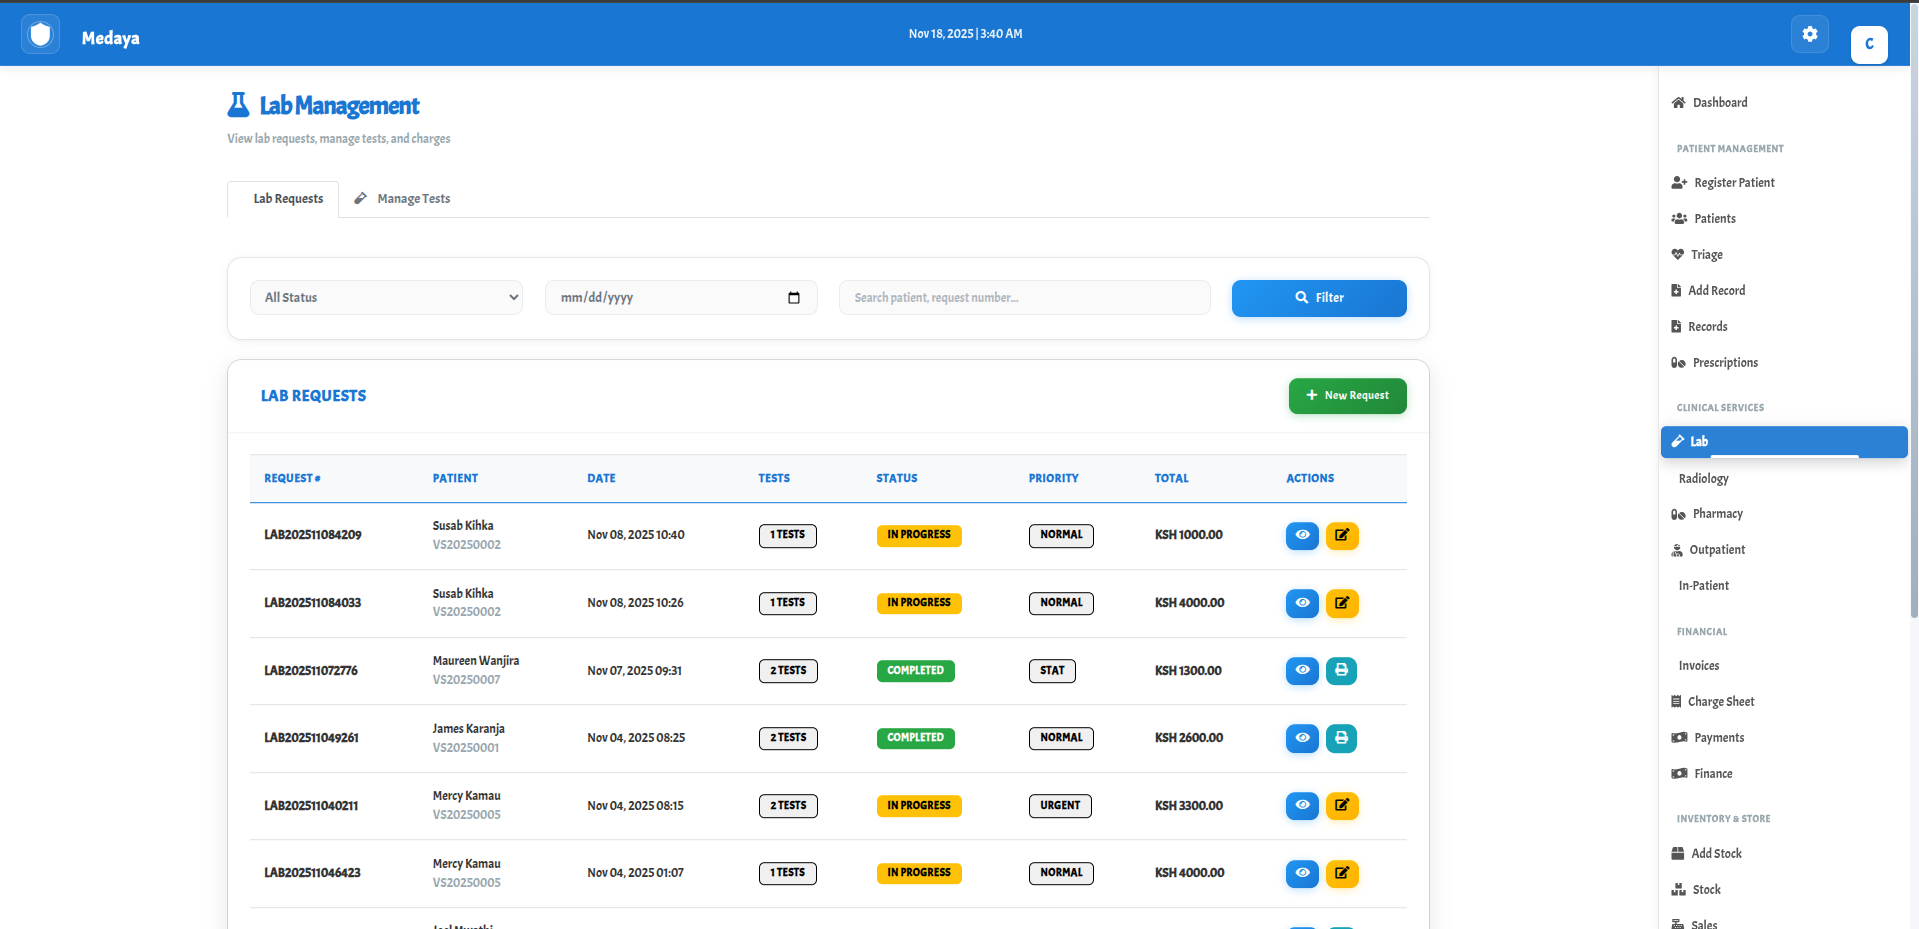Open the All Status dropdown
The height and width of the screenshot is (929, 1919).
click(x=386, y=298)
